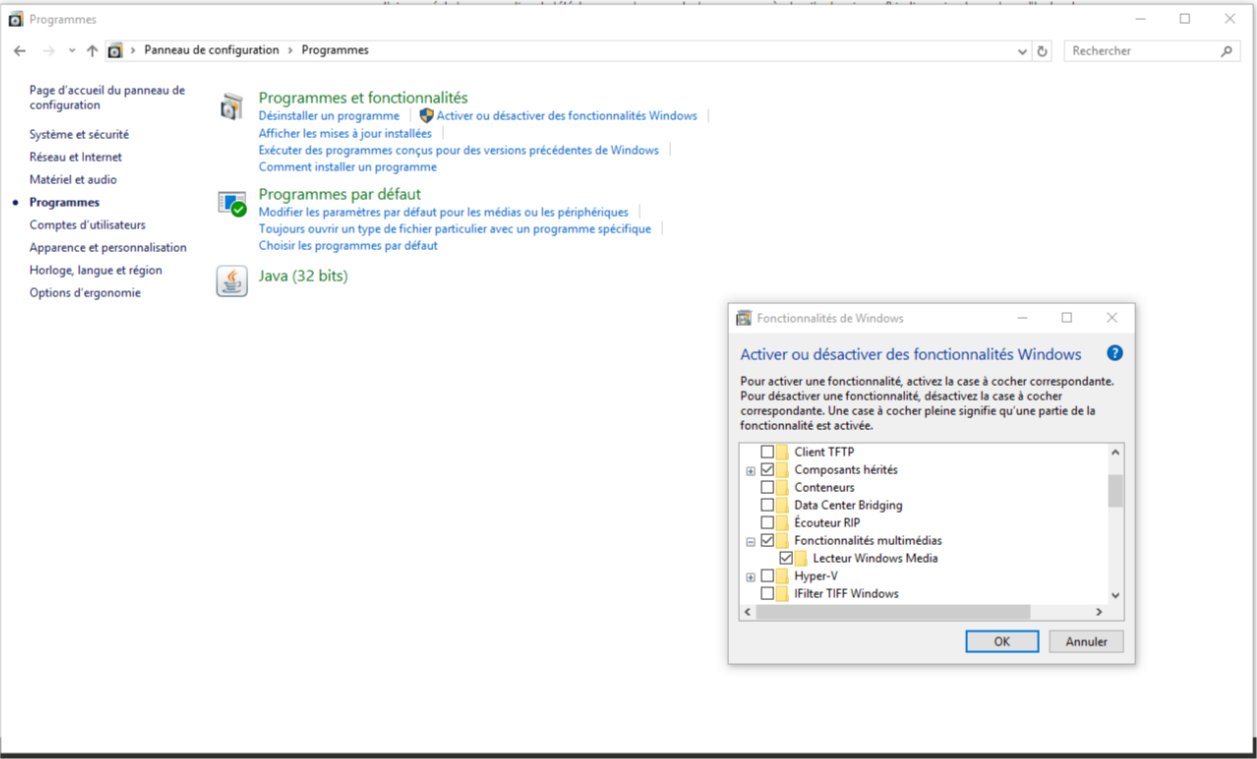Screen dimensions: 1257x759
Task: Click Exécuter des programmes conçus pour versions précédentes
Action: coord(459,150)
